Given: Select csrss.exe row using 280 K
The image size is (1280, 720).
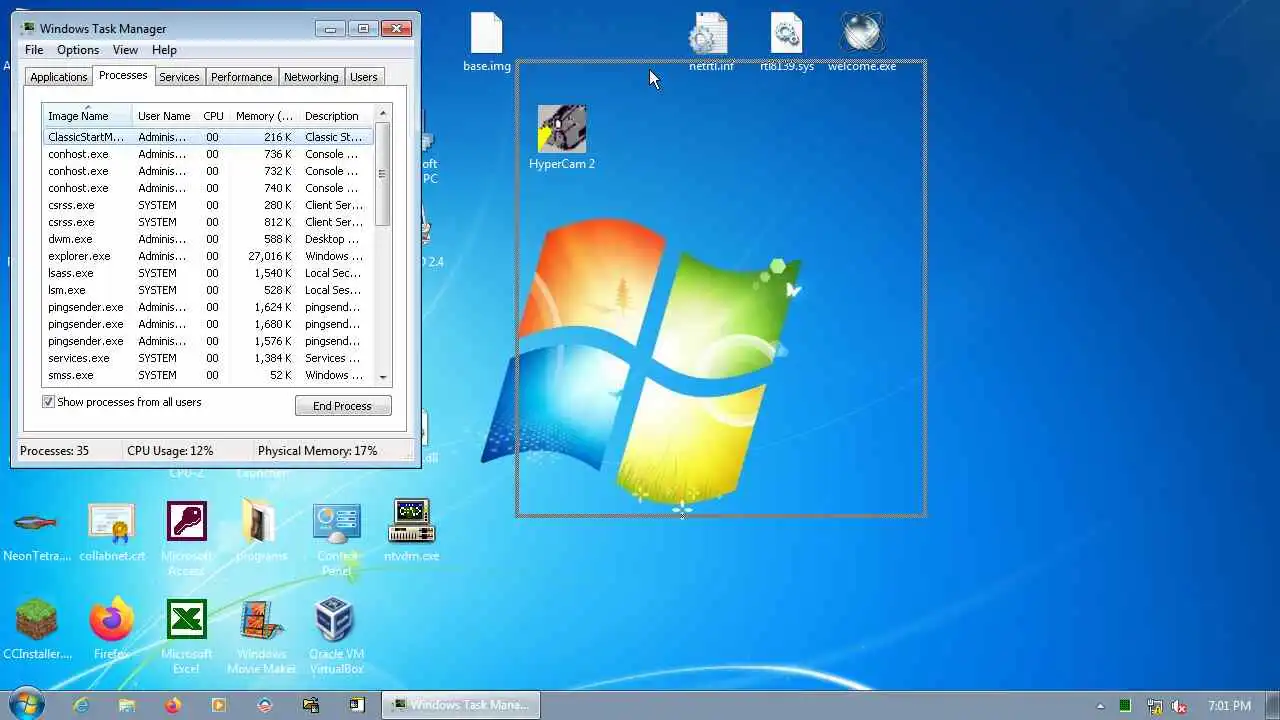Looking at the screenshot, I should point(208,205).
